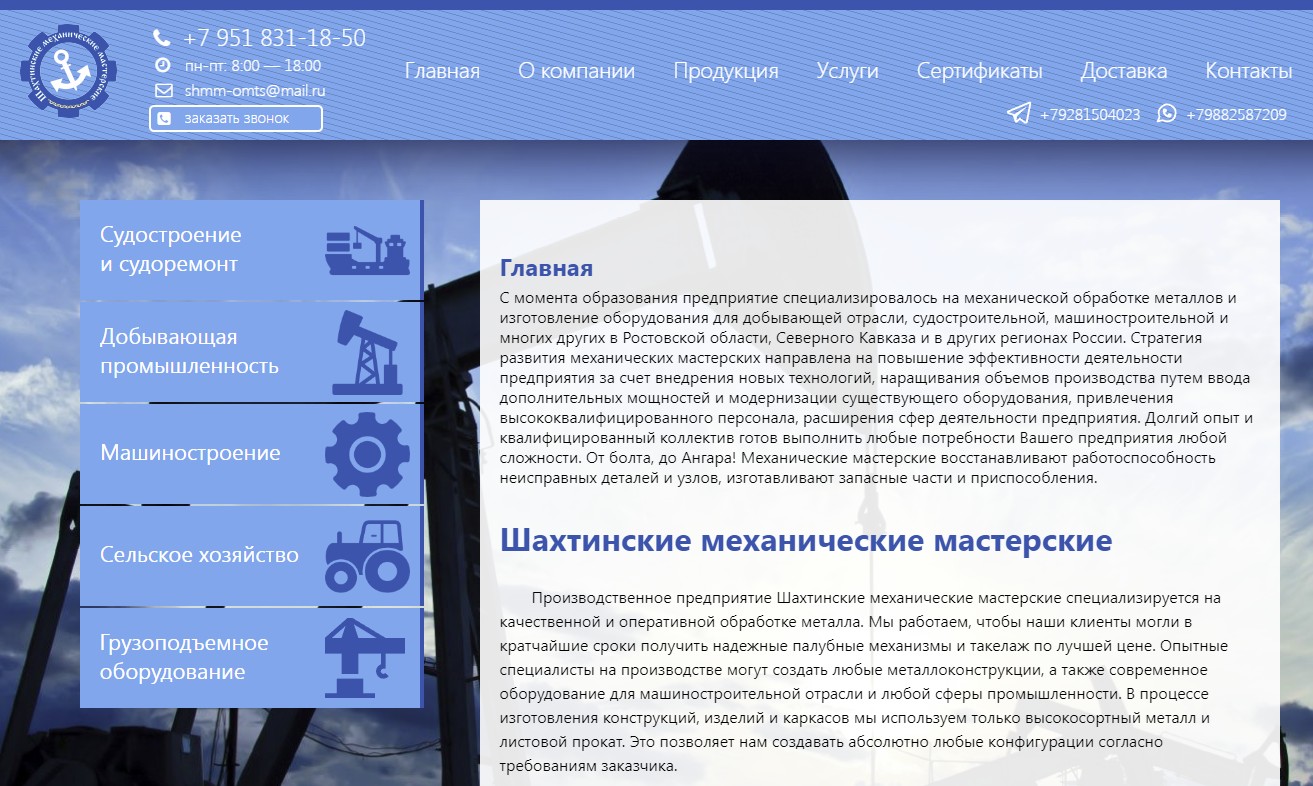Click the small Главная heading in content
The width and height of the screenshot is (1313, 786).
pyautogui.click(x=546, y=268)
